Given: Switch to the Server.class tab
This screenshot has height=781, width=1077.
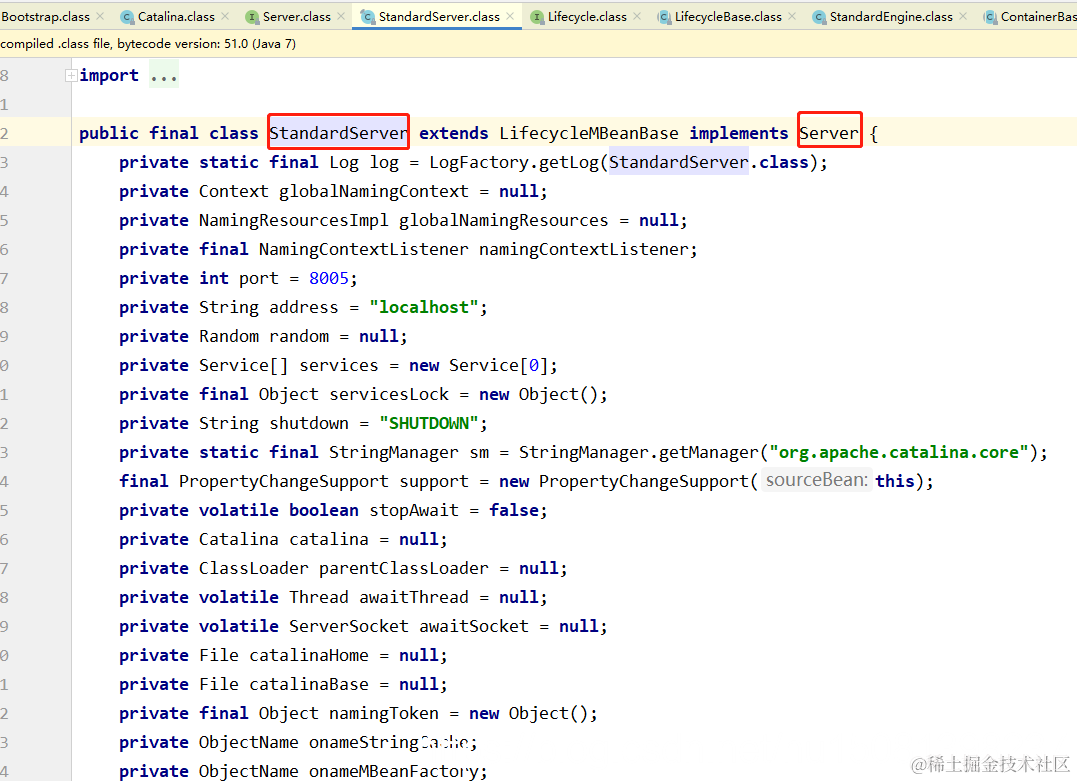Looking at the screenshot, I should [297, 16].
